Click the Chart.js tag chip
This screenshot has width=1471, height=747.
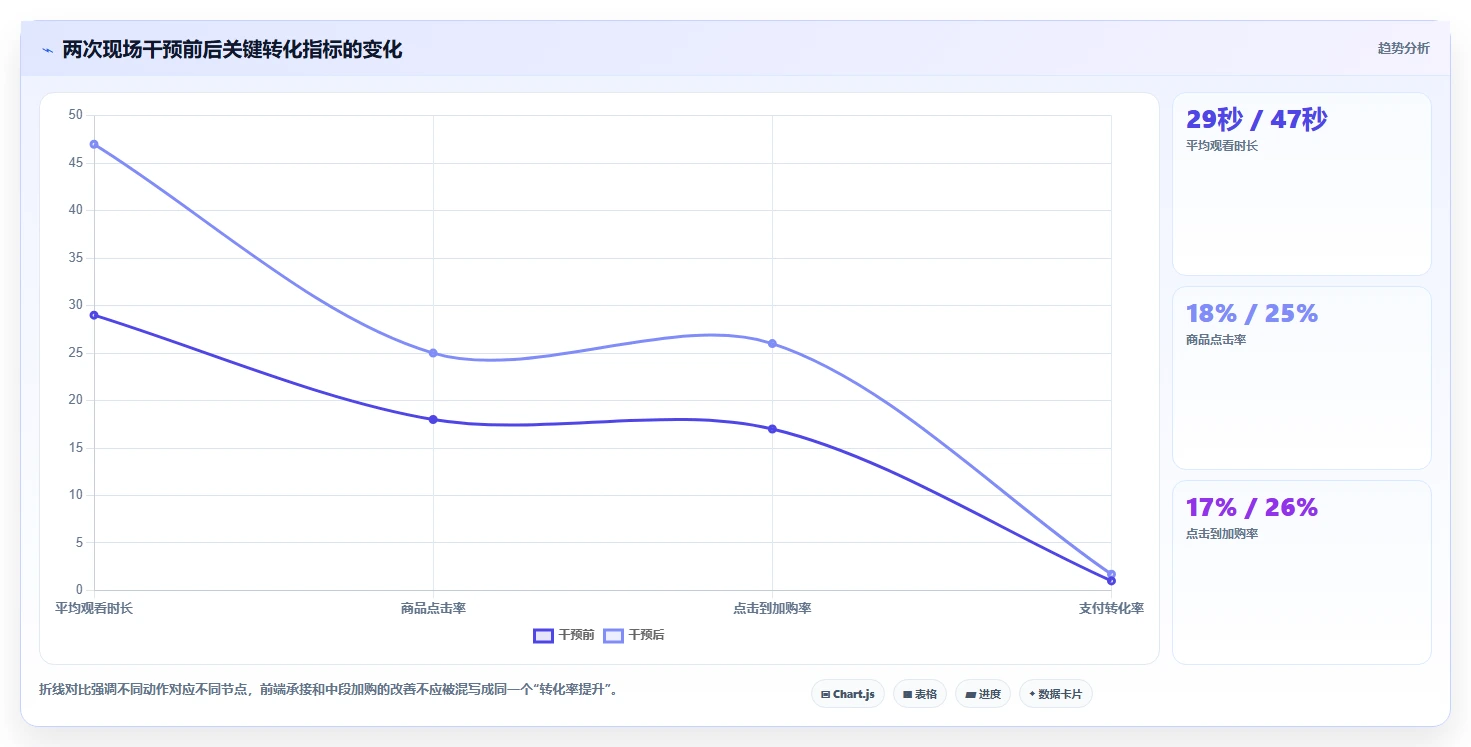(x=848, y=694)
